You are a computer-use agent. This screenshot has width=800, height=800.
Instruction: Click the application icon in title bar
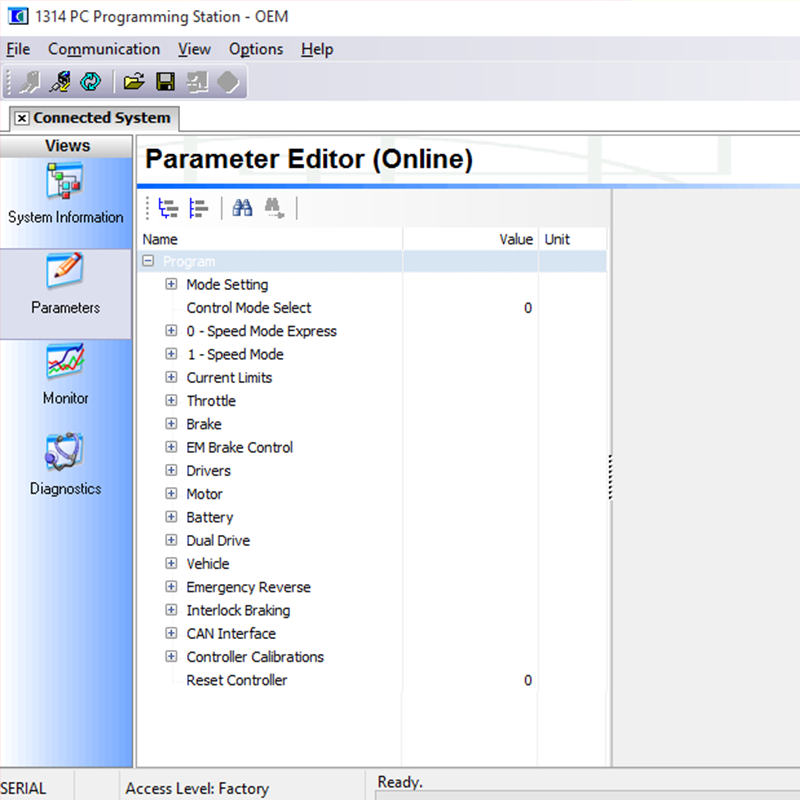coord(18,16)
